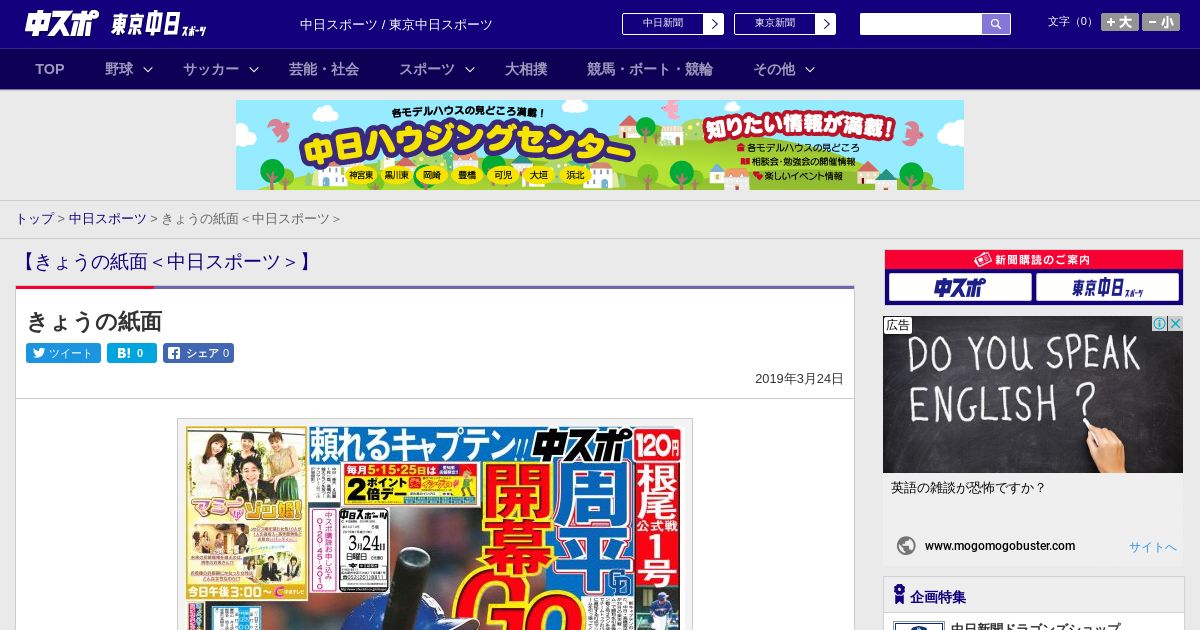Screen dimensions: 1200x630
Task: Click 中日スポーツ breadcrumb link
Action: click(108, 219)
